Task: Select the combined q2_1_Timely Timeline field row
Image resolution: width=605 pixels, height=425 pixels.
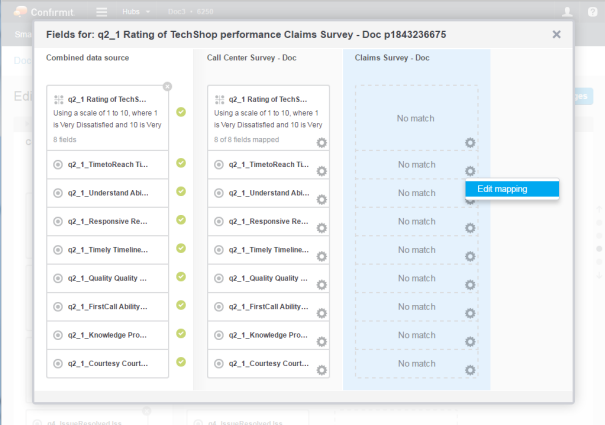Action: (108, 250)
